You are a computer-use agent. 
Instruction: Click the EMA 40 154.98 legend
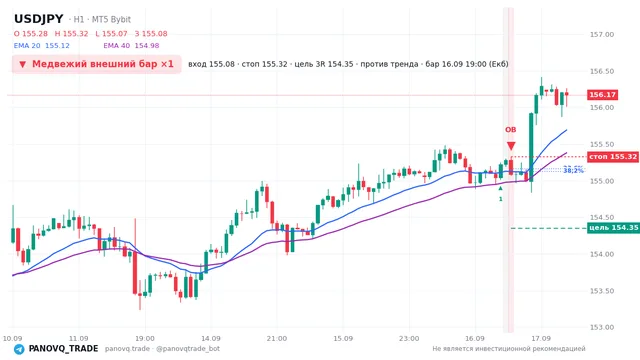point(131,46)
